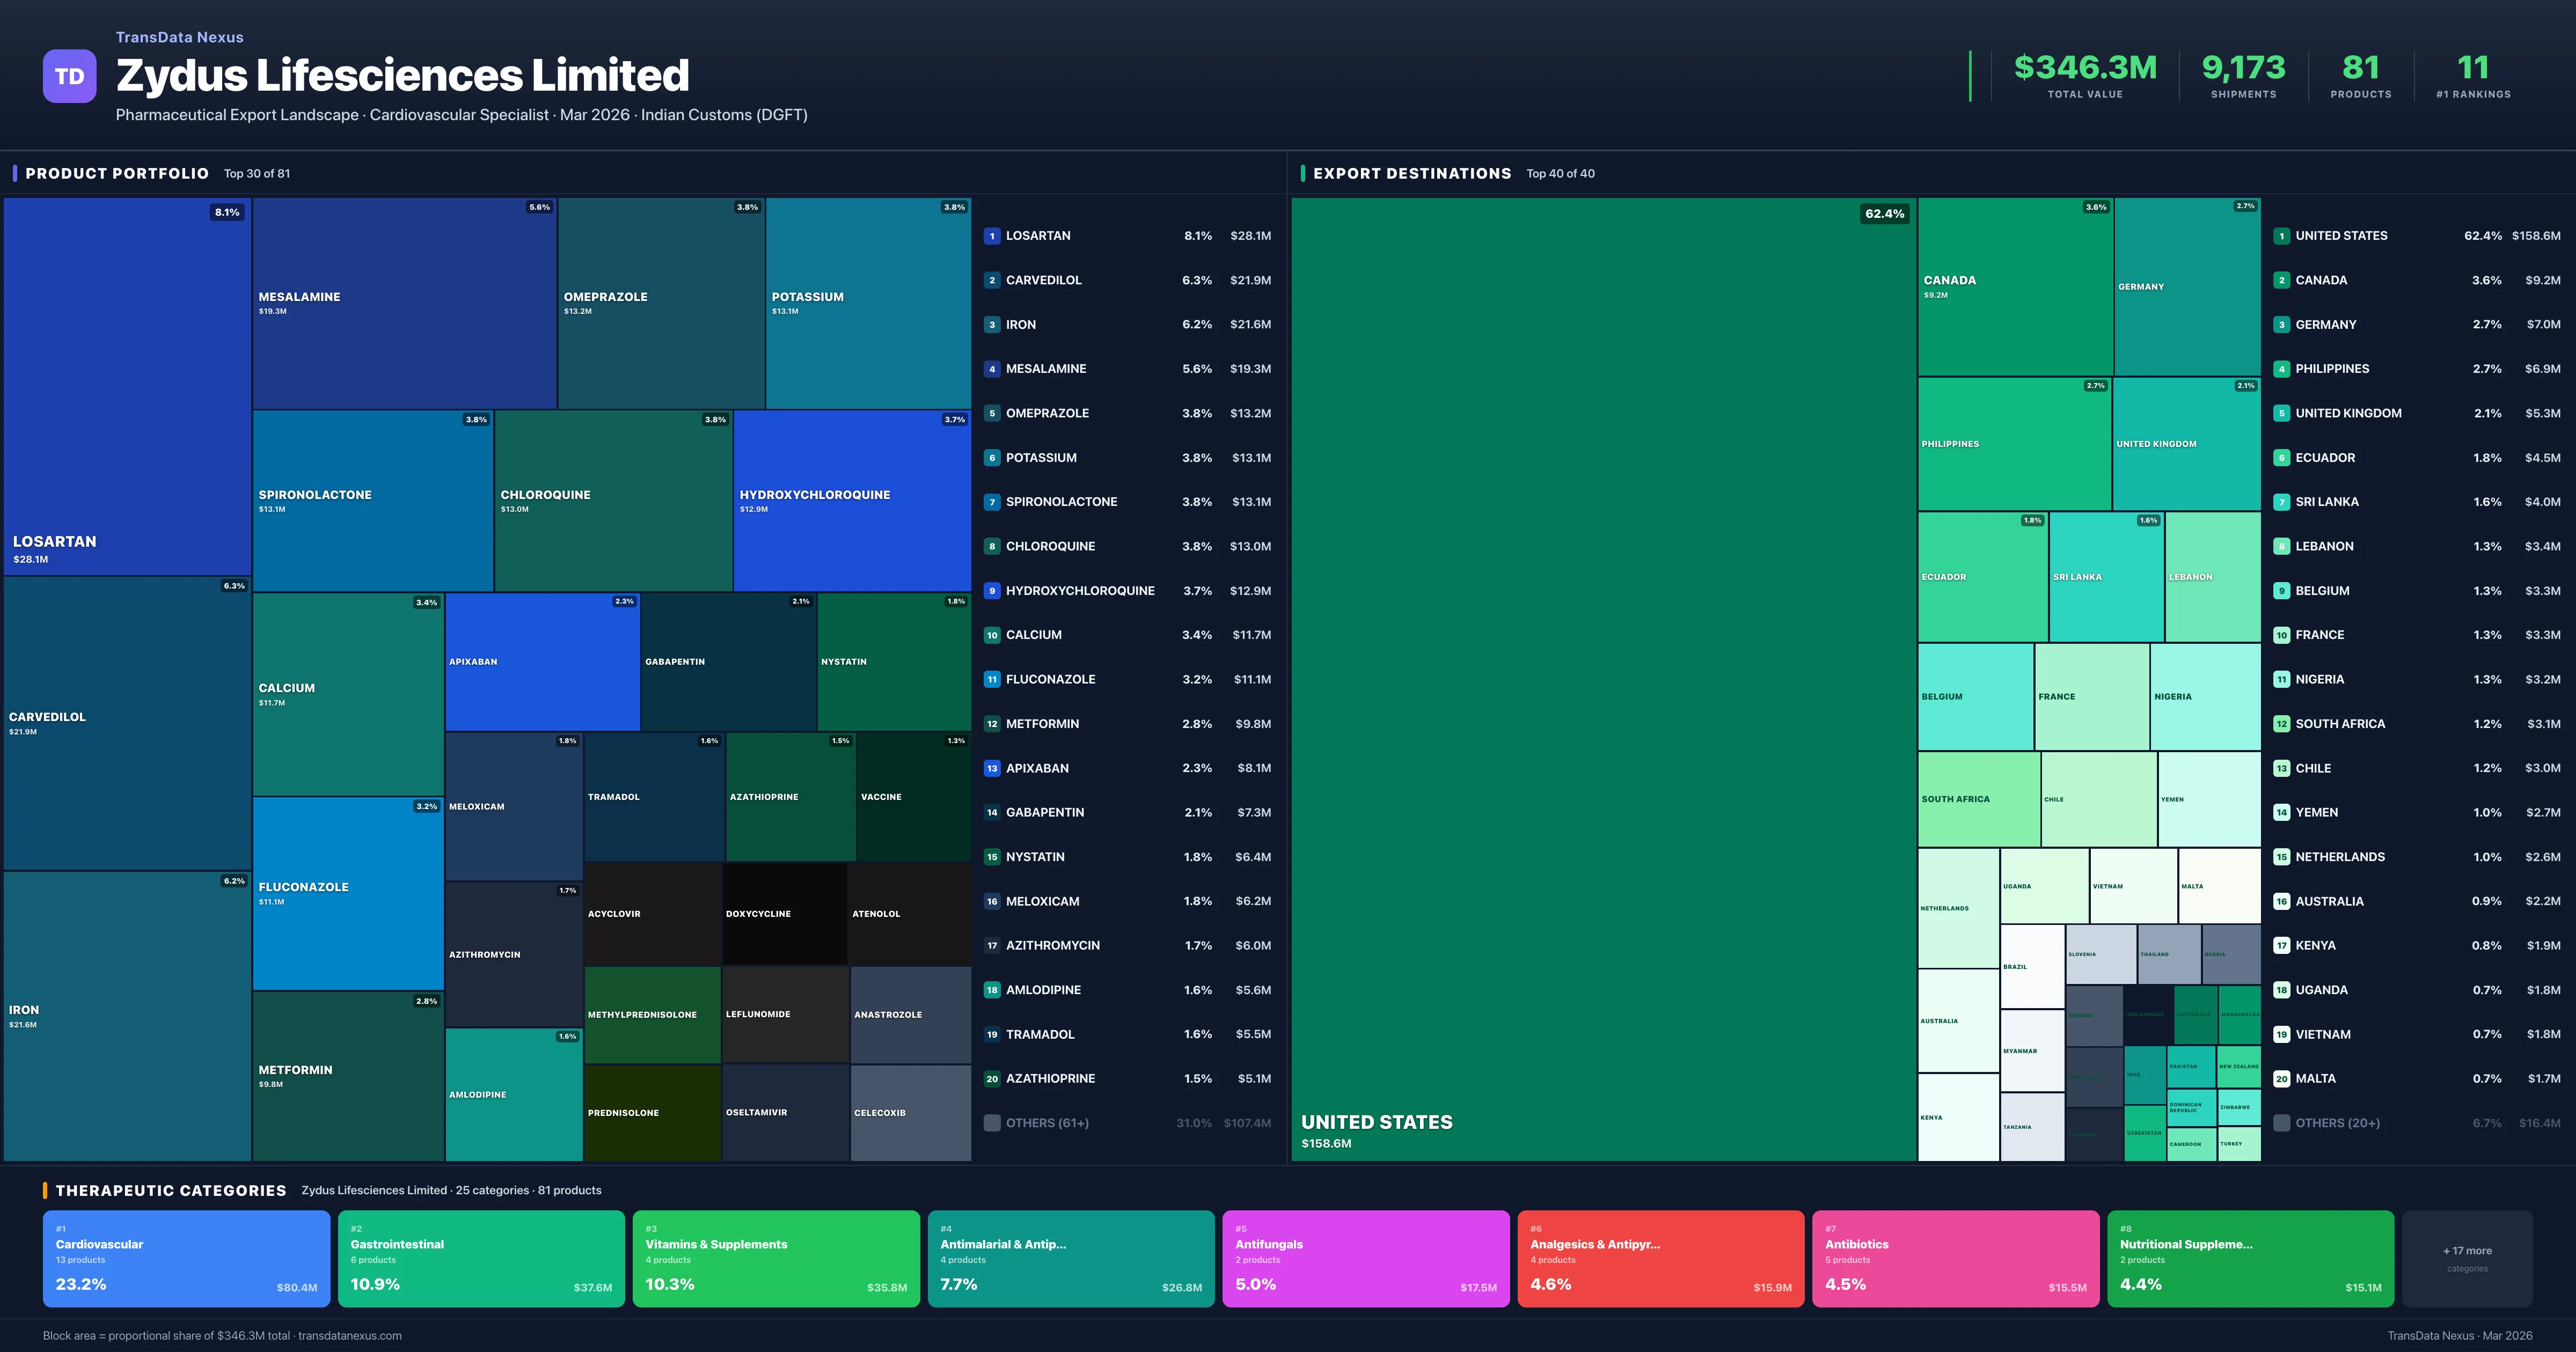Click rank badge 20 beside MALTA
Image resolution: width=2576 pixels, height=1352 pixels.
pyautogui.click(x=2283, y=1078)
